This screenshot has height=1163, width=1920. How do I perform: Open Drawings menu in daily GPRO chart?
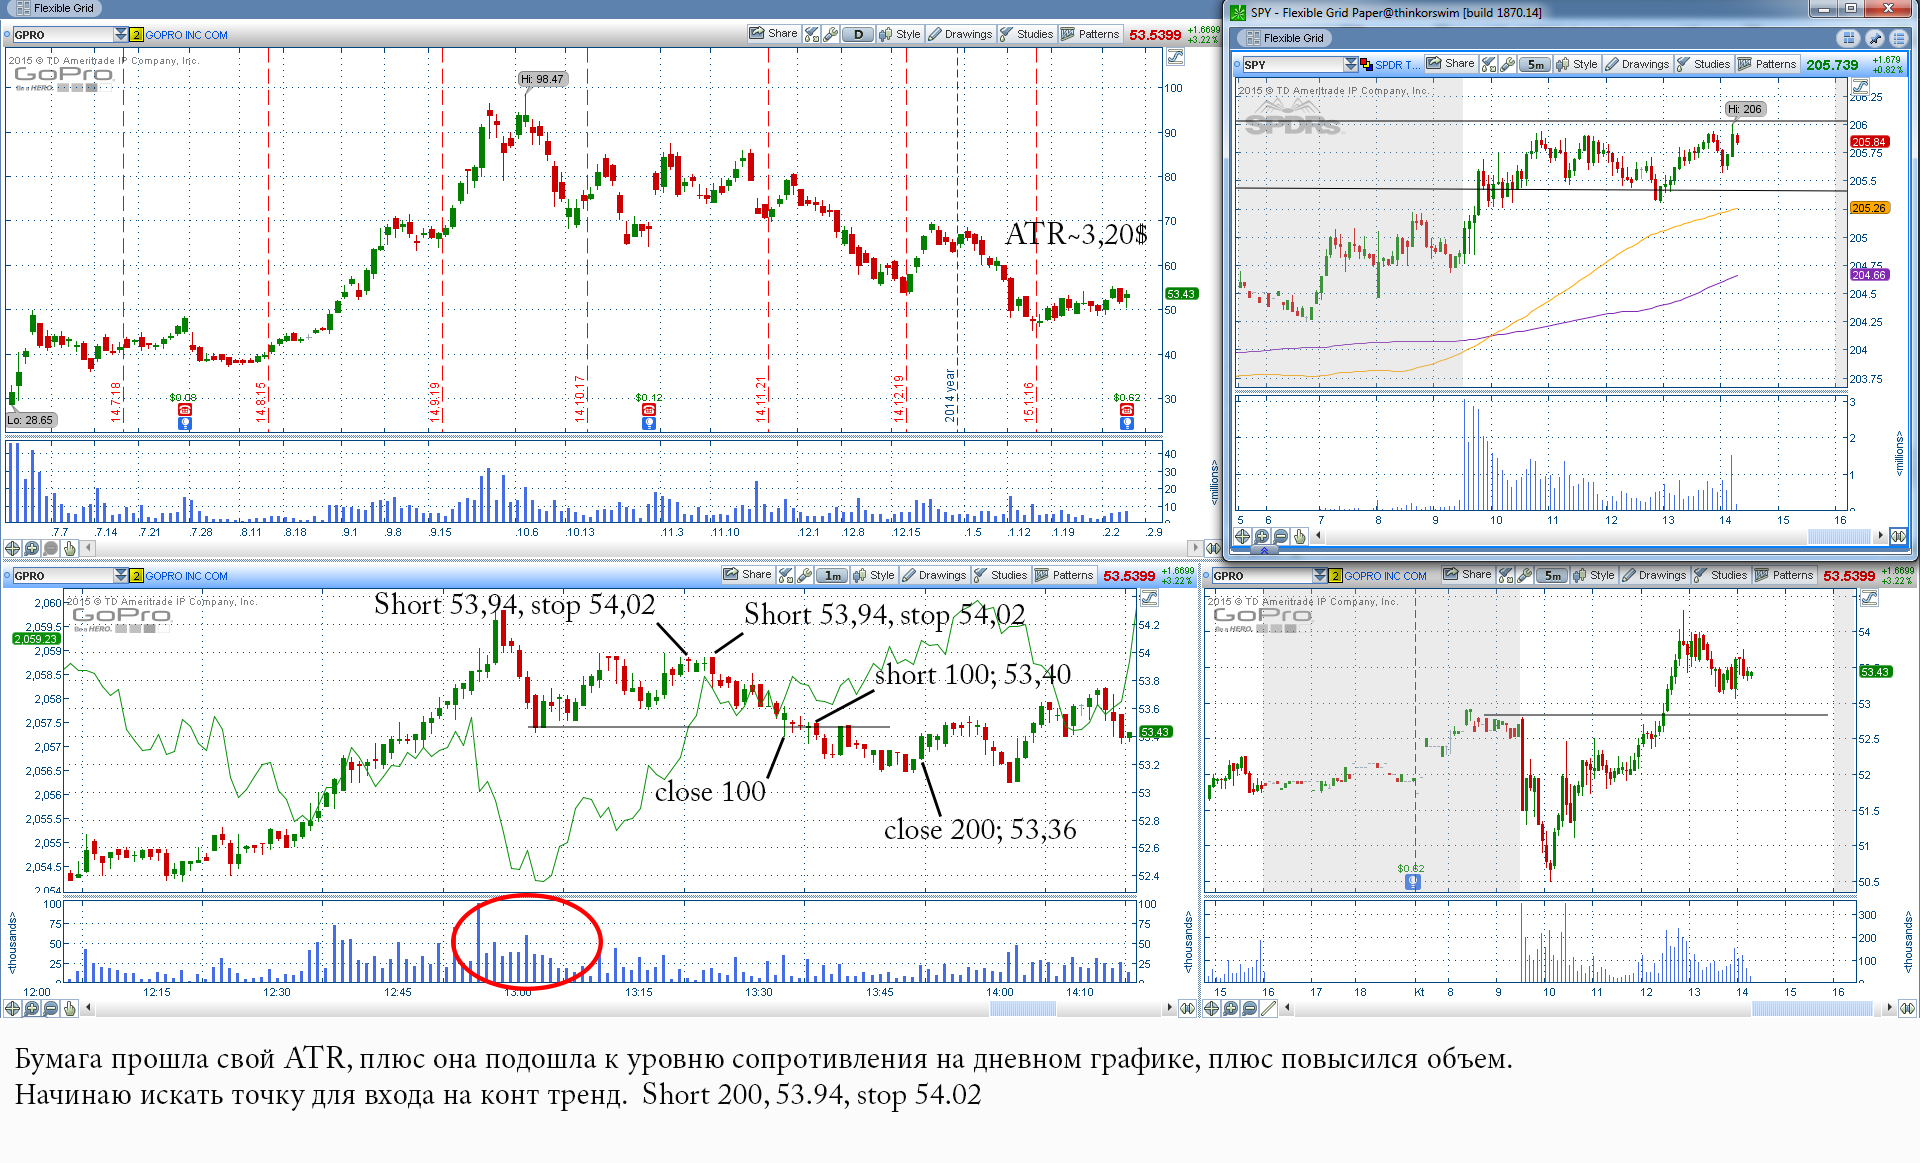click(960, 34)
